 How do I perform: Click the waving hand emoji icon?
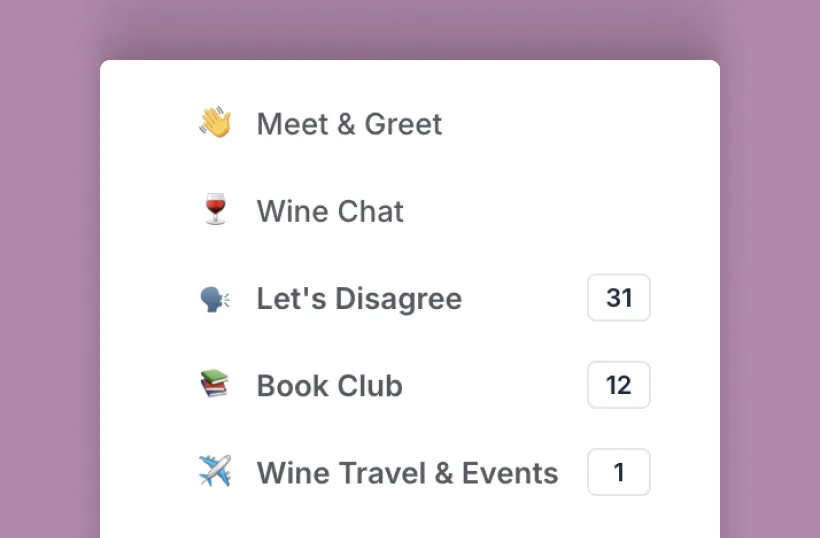tap(215, 124)
